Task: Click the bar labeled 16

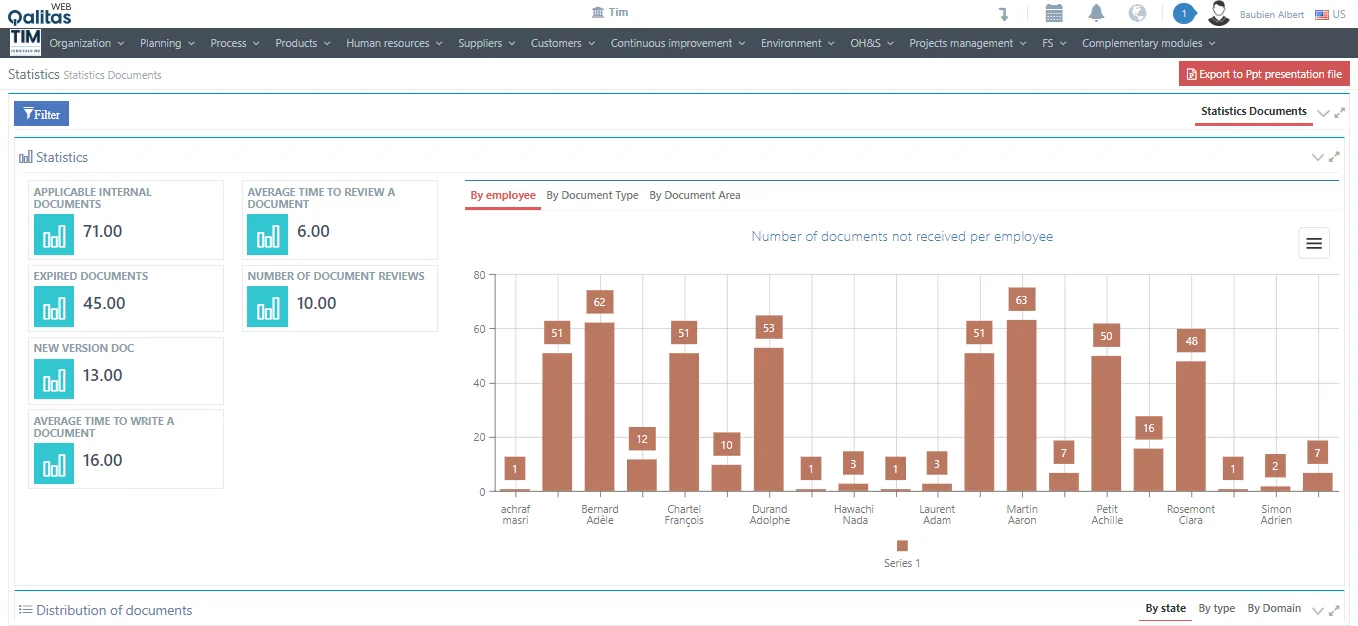Action: (1148, 469)
